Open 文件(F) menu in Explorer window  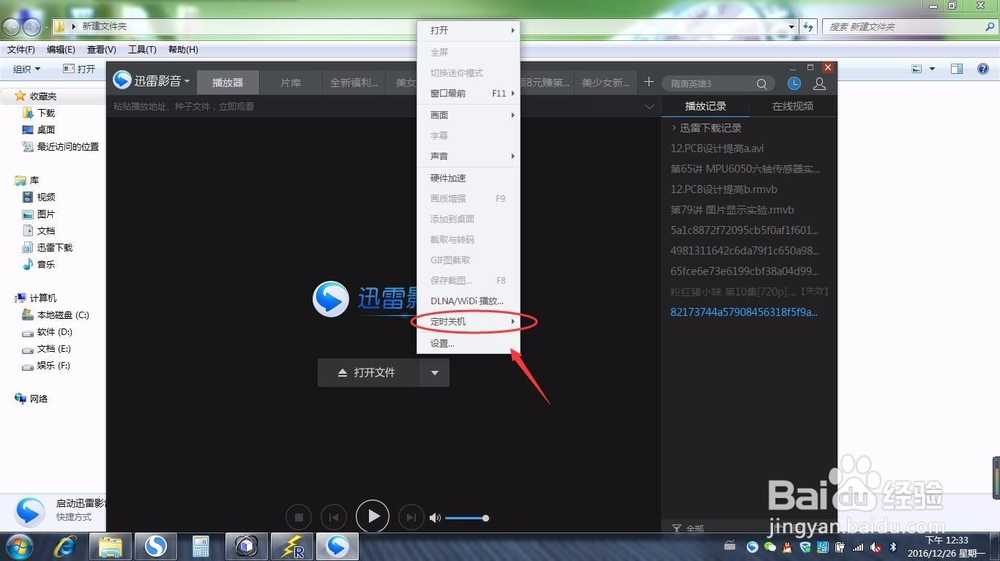tap(21, 49)
